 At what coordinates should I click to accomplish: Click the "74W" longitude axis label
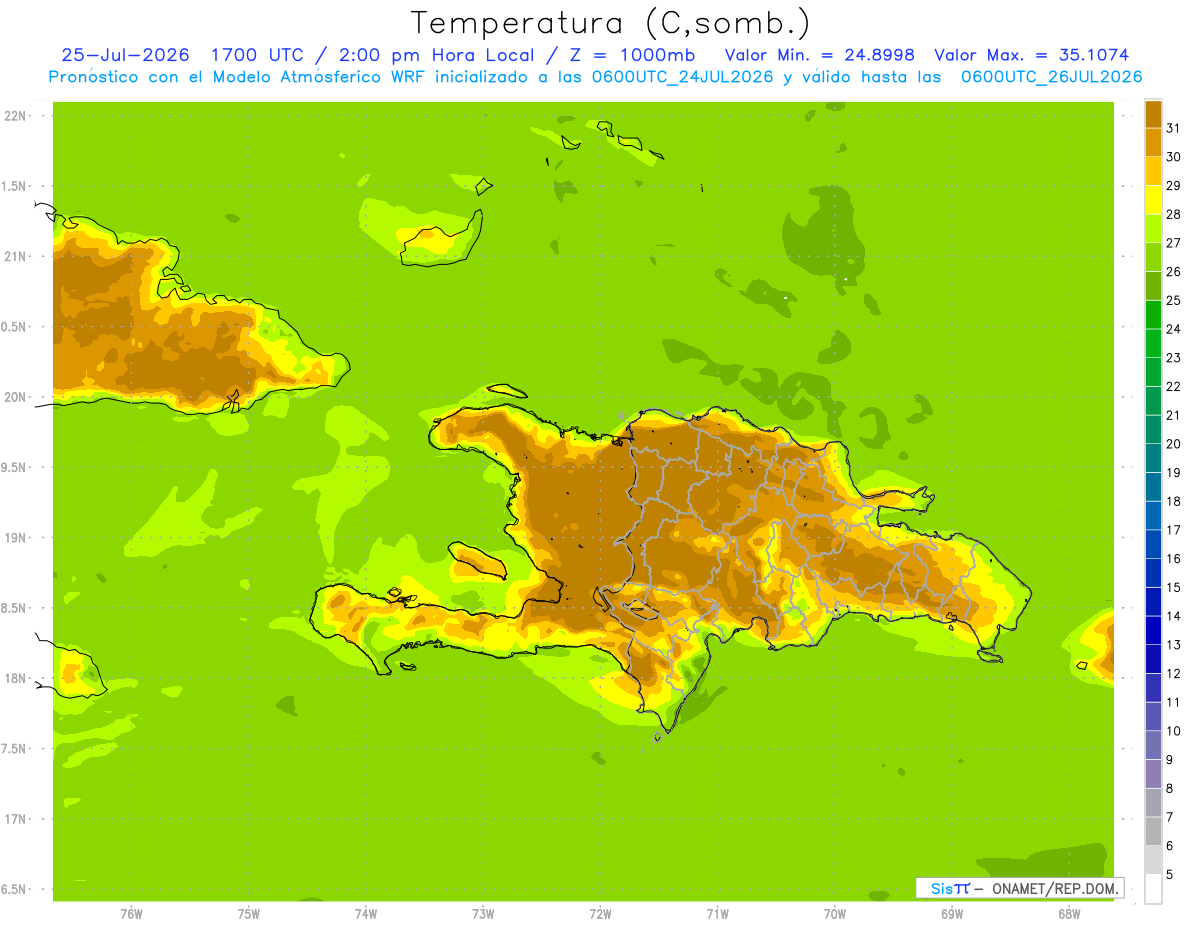[x=366, y=914]
